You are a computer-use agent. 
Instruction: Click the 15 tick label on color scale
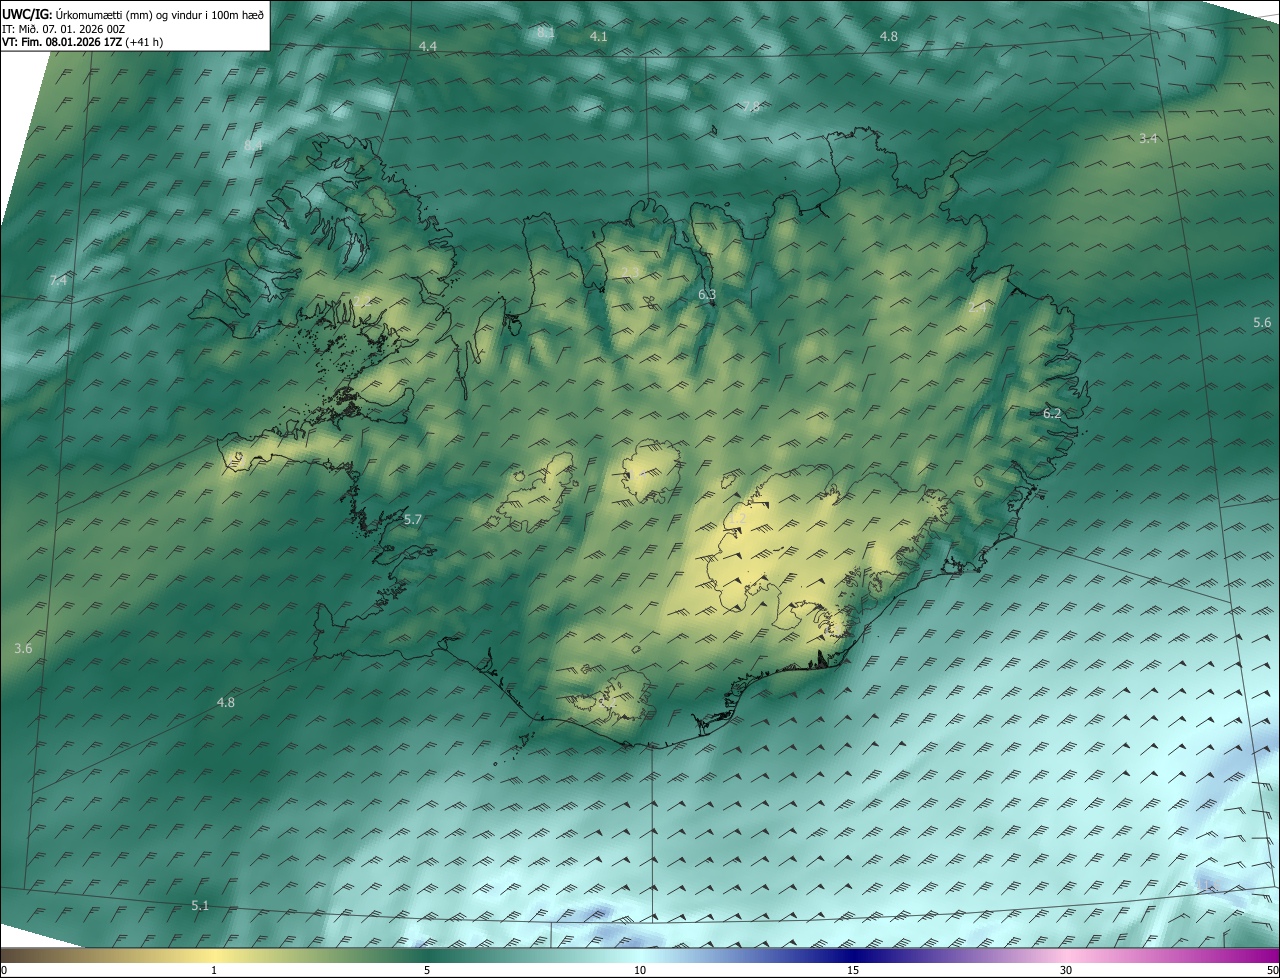click(x=853, y=970)
